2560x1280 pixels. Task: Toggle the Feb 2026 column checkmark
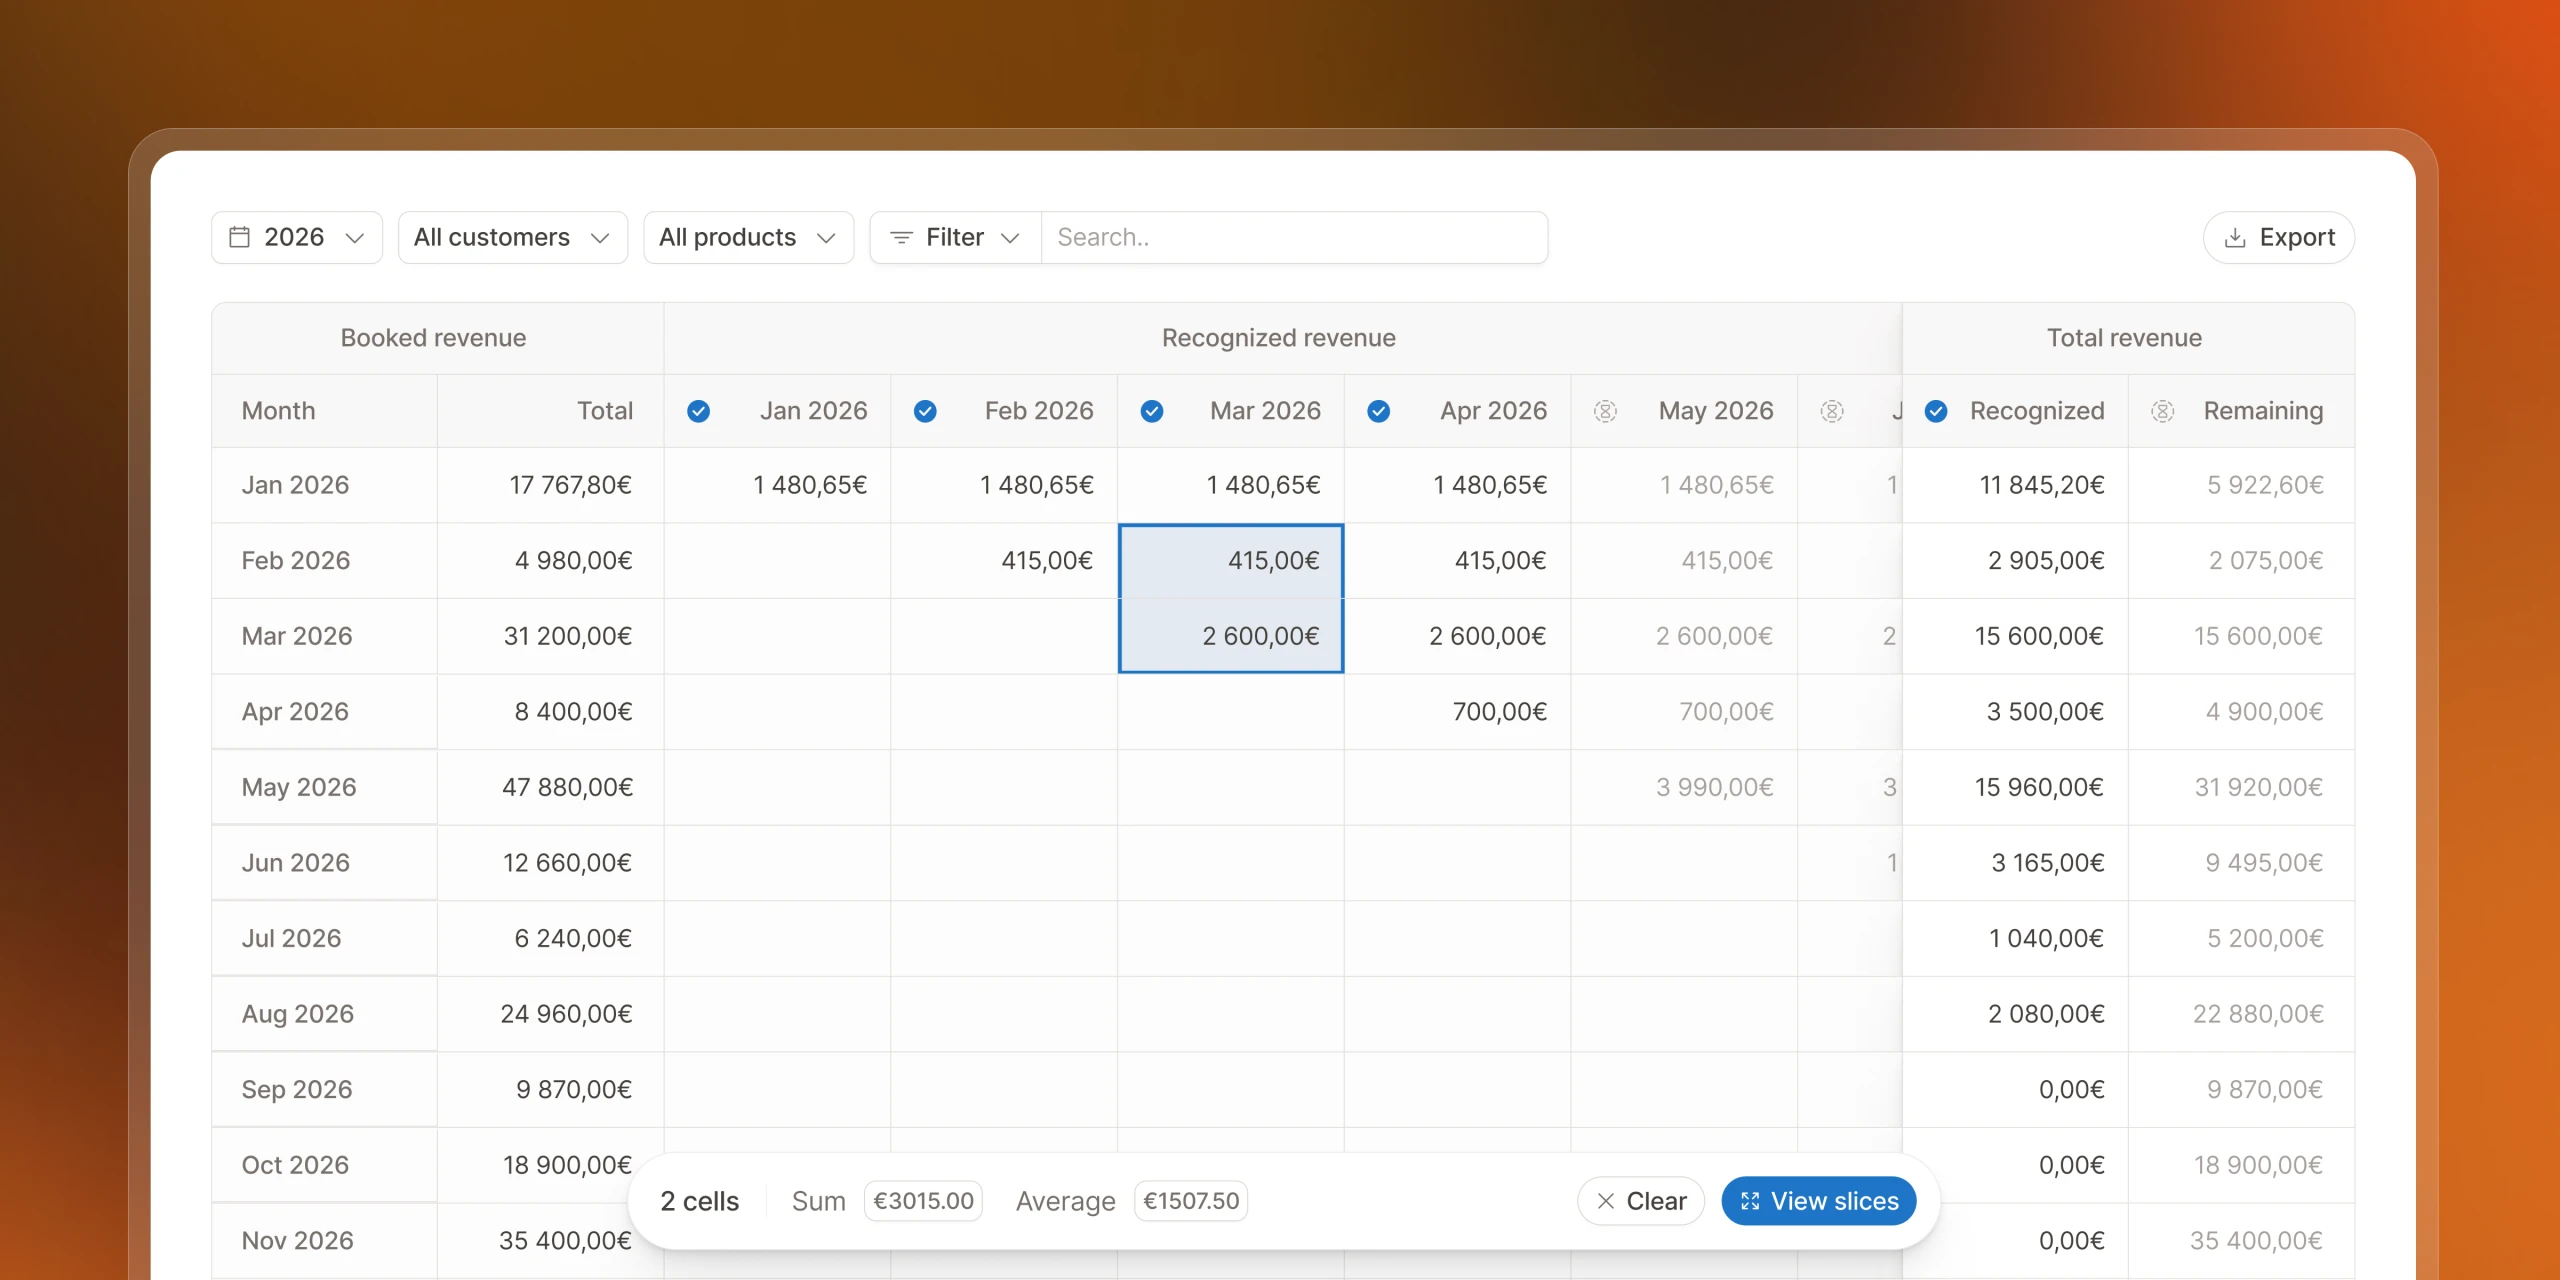(926, 411)
